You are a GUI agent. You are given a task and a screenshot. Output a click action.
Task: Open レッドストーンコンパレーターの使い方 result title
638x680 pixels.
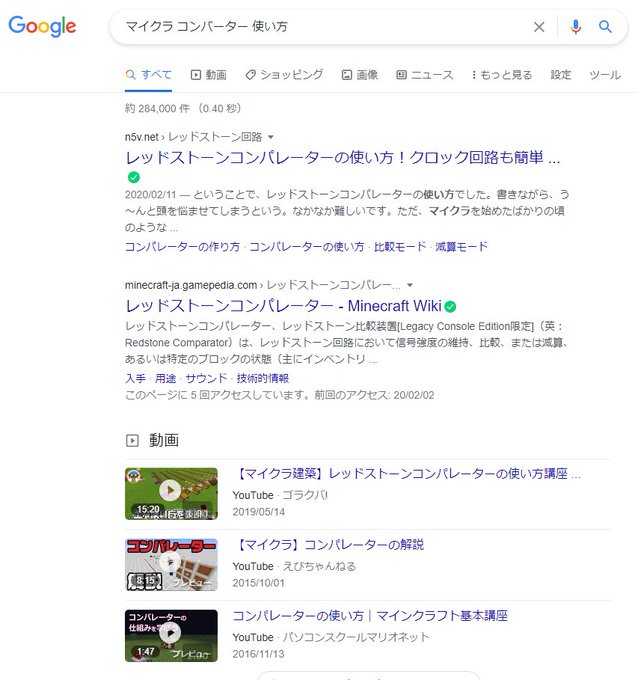click(343, 157)
